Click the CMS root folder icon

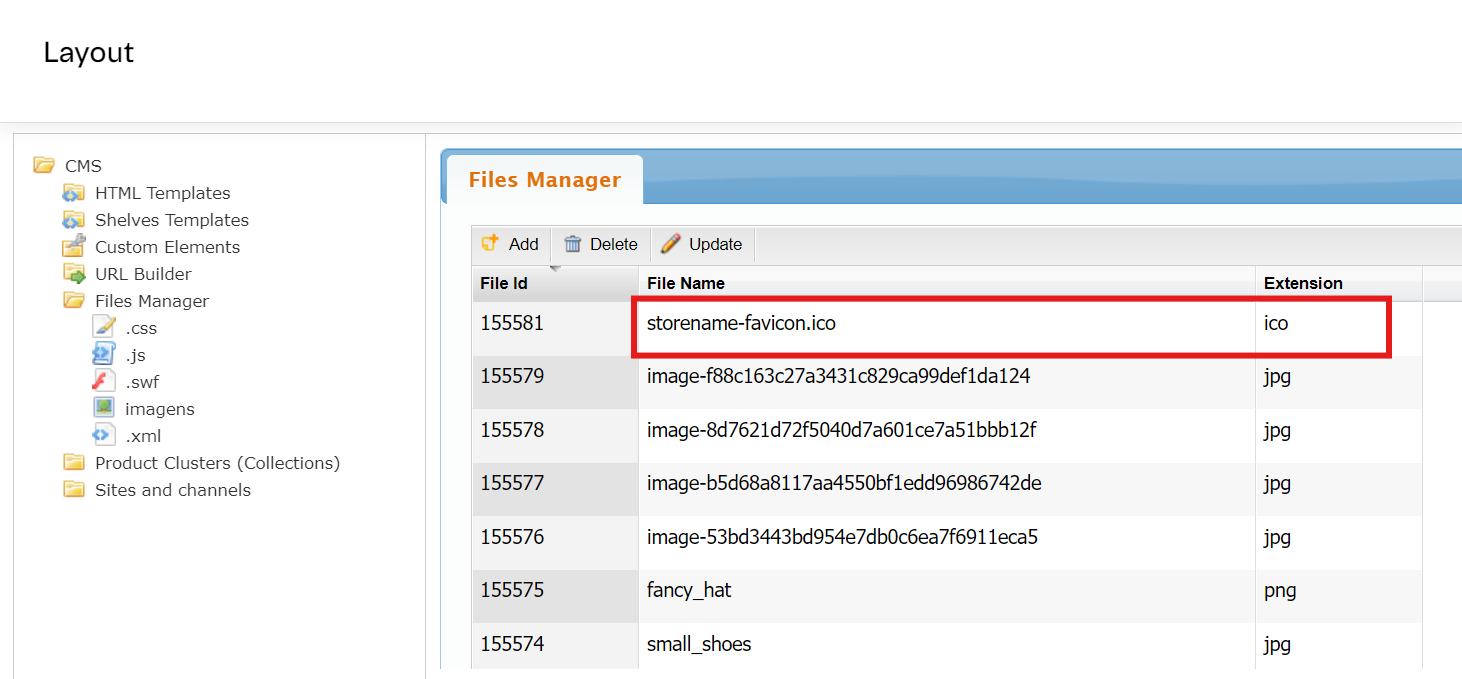coord(44,165)
